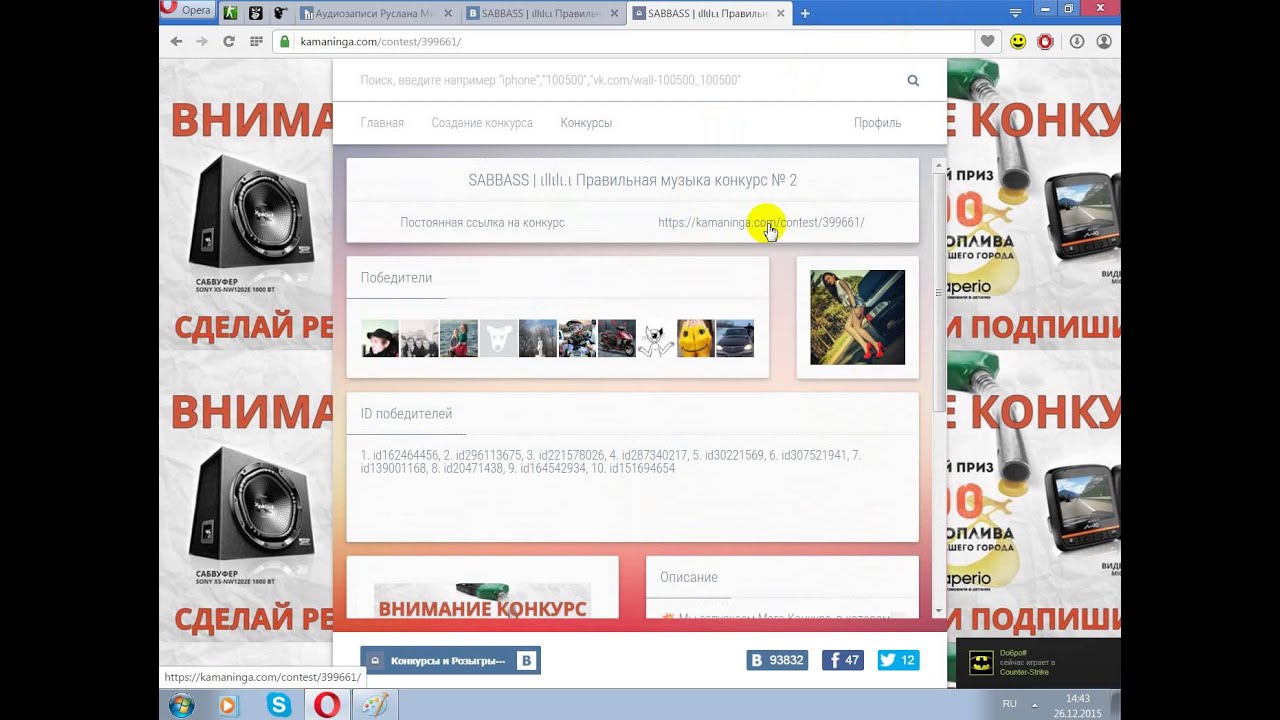Click into the site search field
1280x720 pixels.
625,80
